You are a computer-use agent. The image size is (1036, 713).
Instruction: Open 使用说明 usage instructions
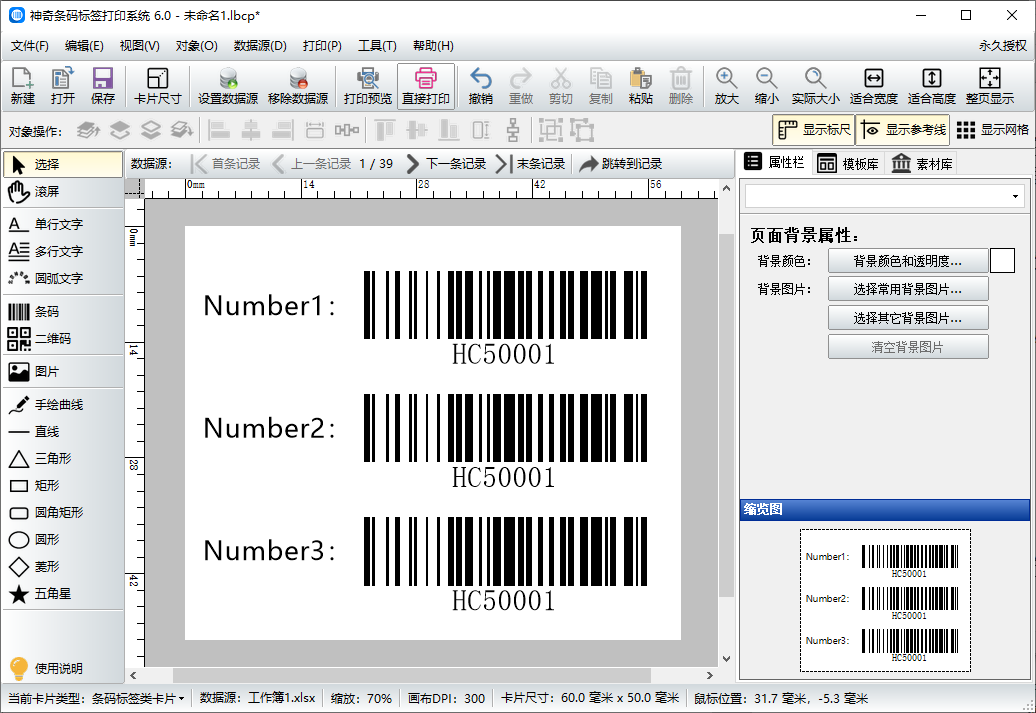[46, 669]
